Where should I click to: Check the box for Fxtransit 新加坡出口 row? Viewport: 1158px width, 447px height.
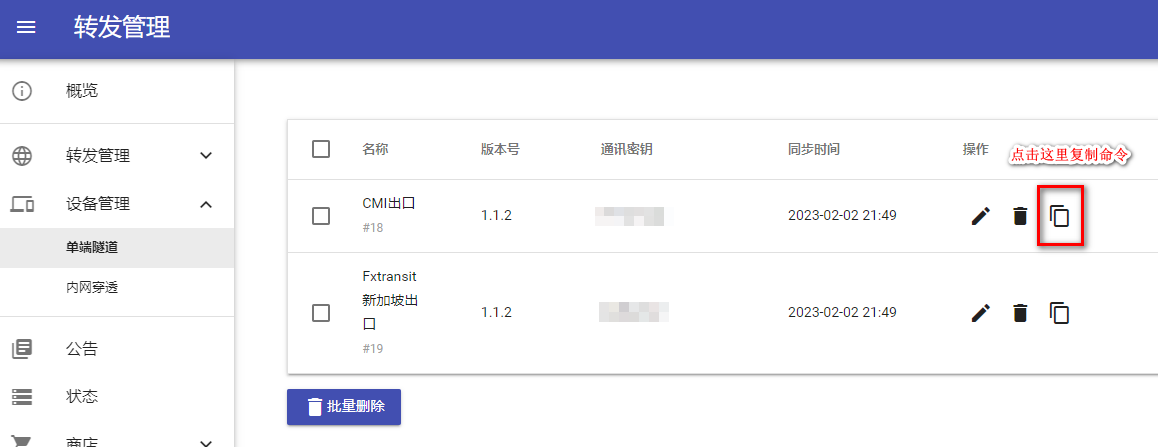click(x=321, y=313)
